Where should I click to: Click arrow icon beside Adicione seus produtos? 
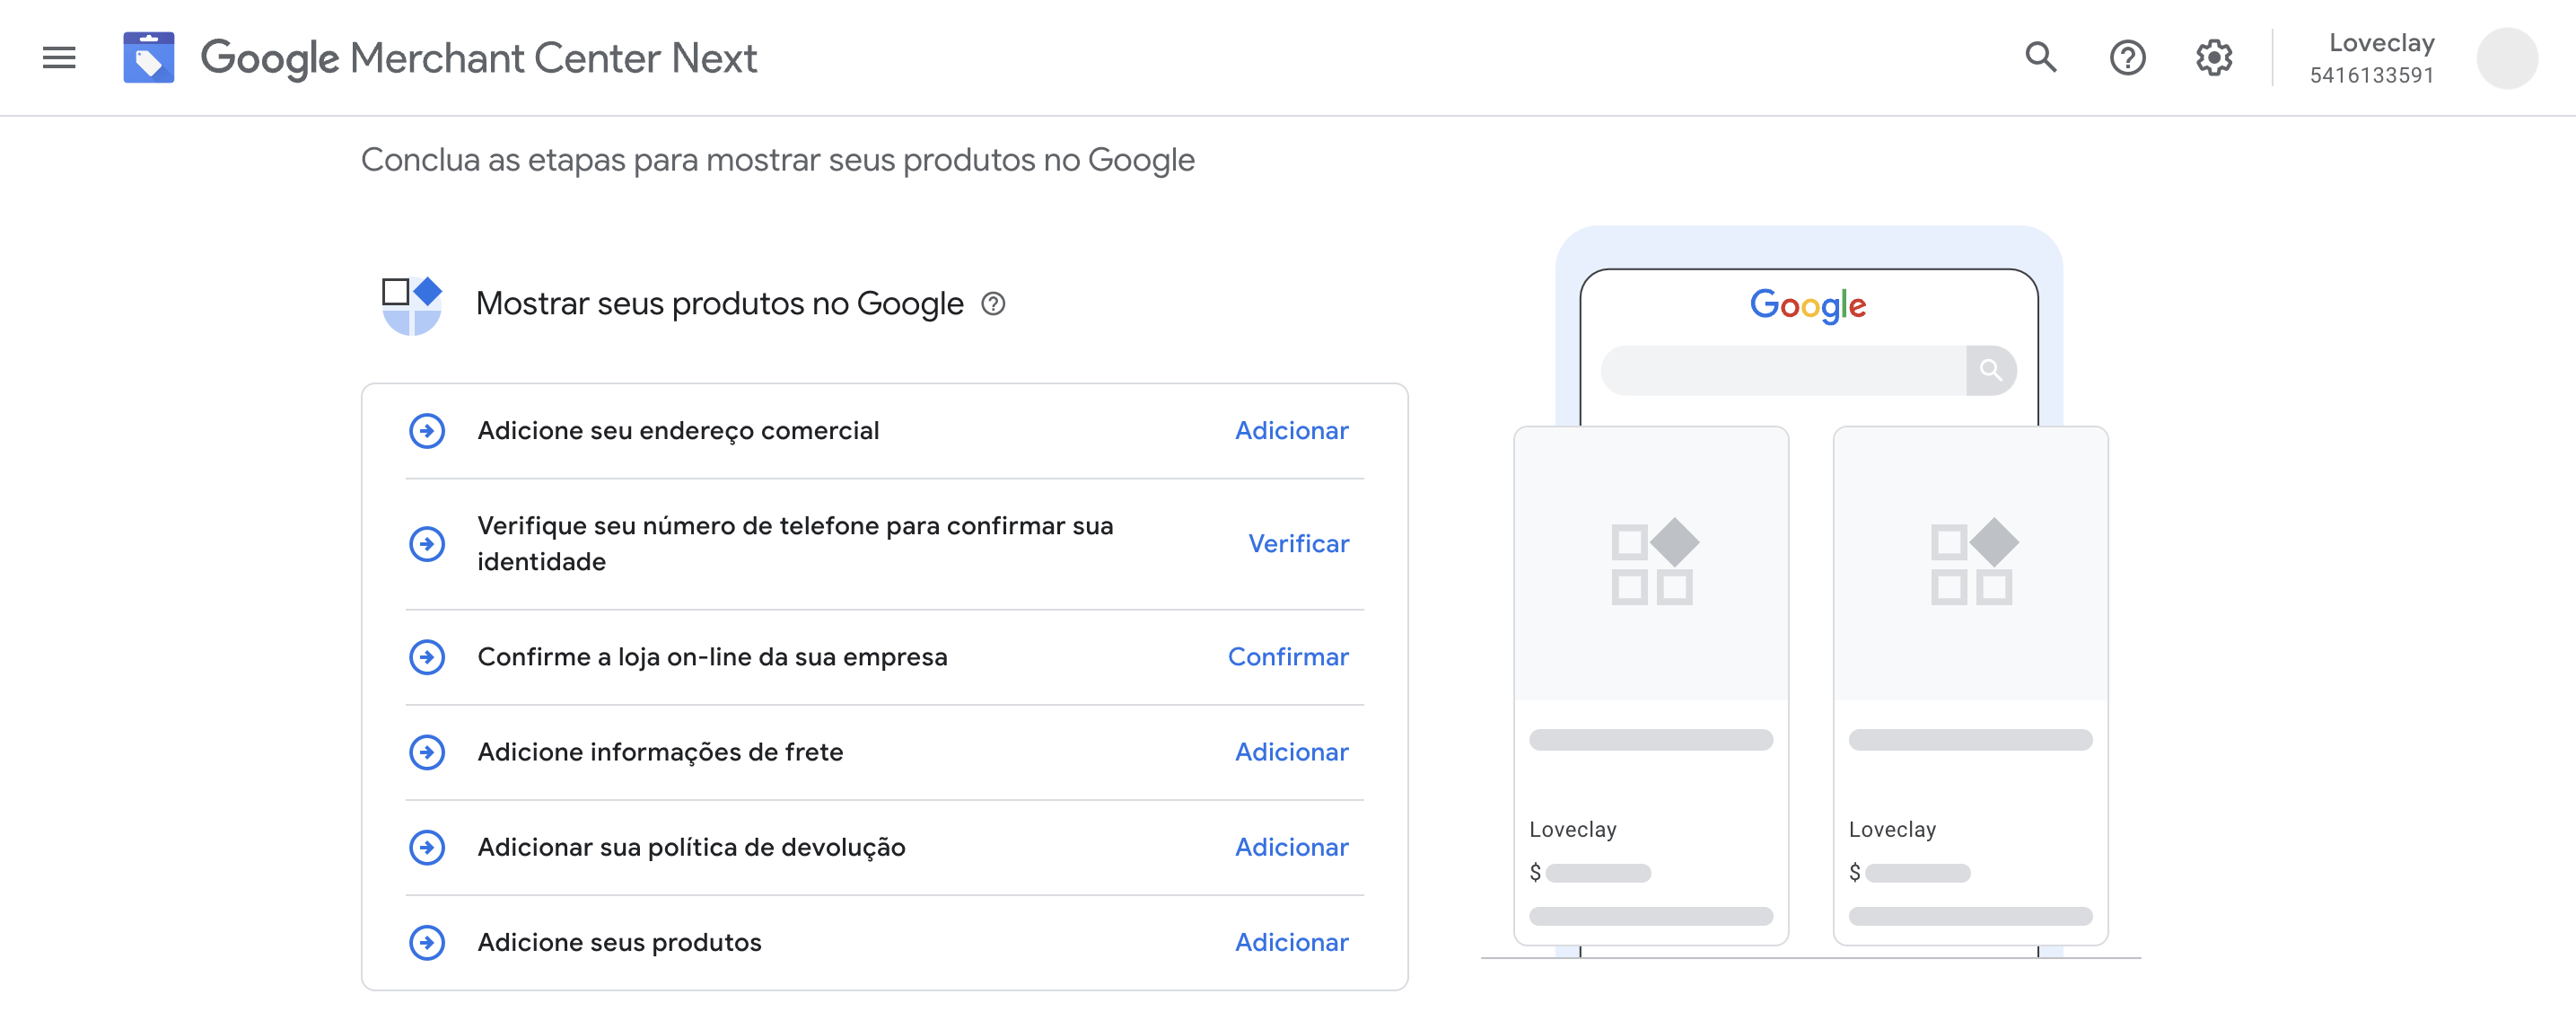pos(427,942)
